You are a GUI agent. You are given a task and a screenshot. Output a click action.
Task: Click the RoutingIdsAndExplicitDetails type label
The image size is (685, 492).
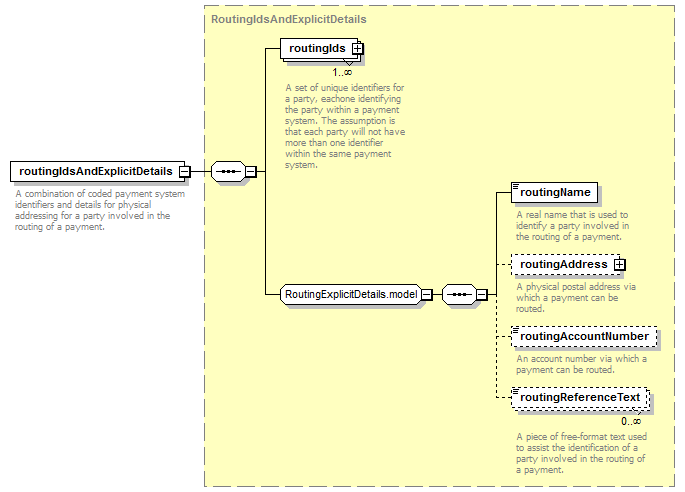coord(289,20)
